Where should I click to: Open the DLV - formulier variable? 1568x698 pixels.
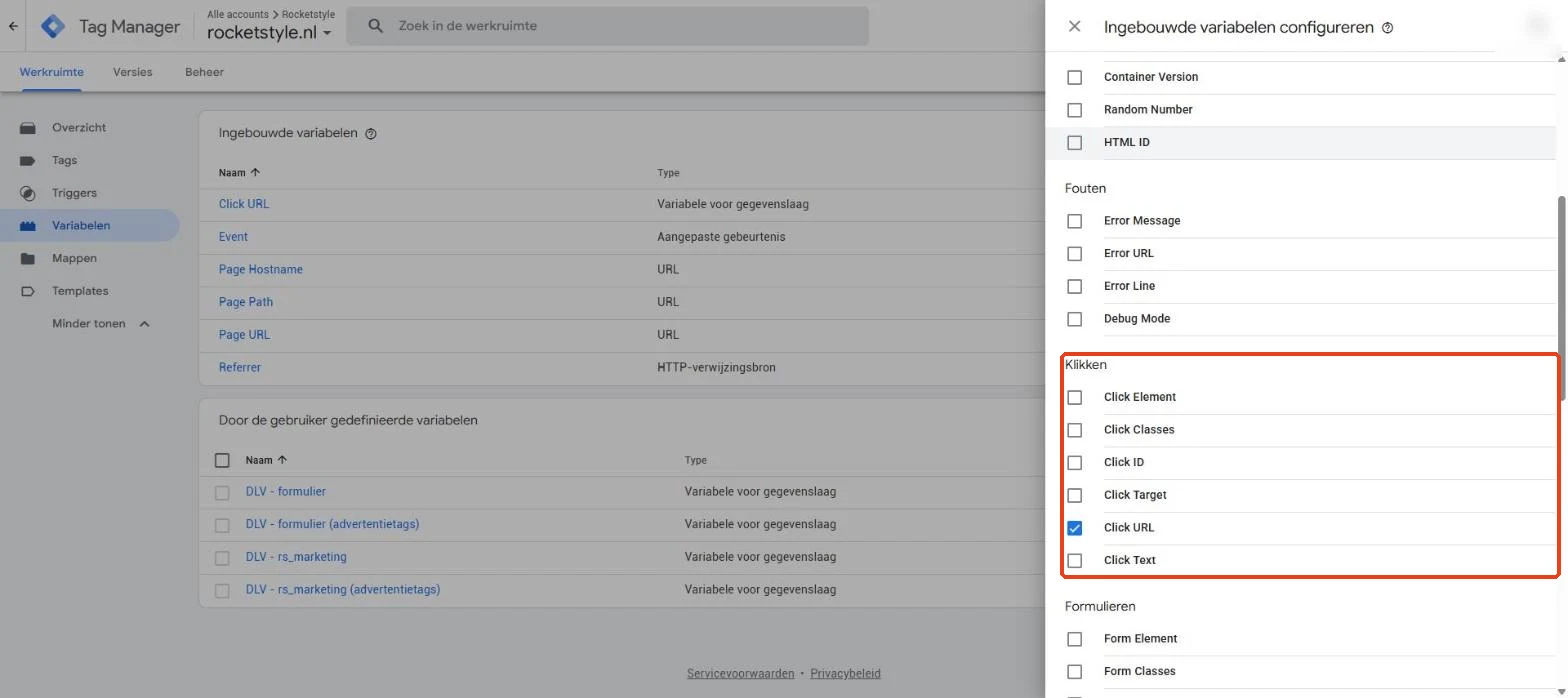(286, 492)
